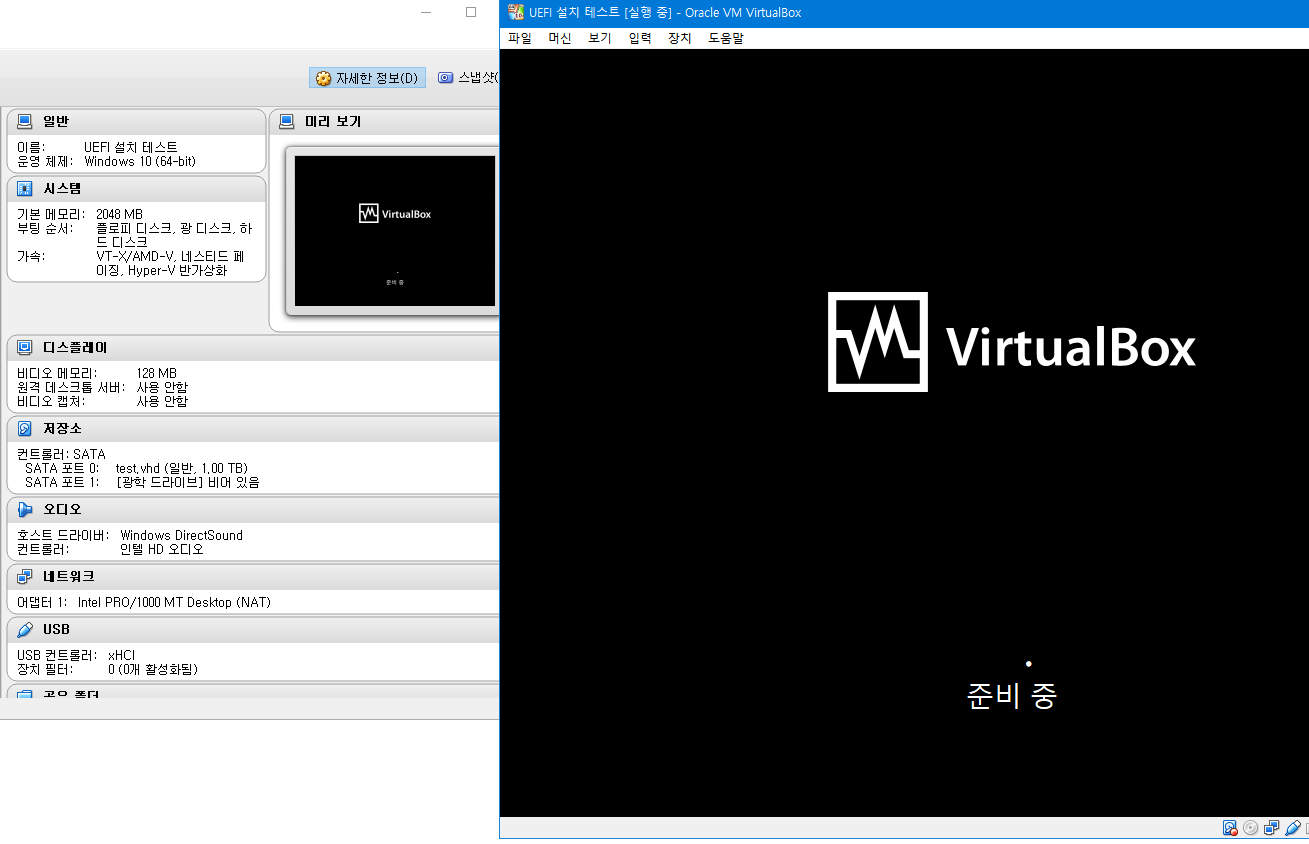
Task: Click the 일반 section monitor icon
Action: click(25, 122)
